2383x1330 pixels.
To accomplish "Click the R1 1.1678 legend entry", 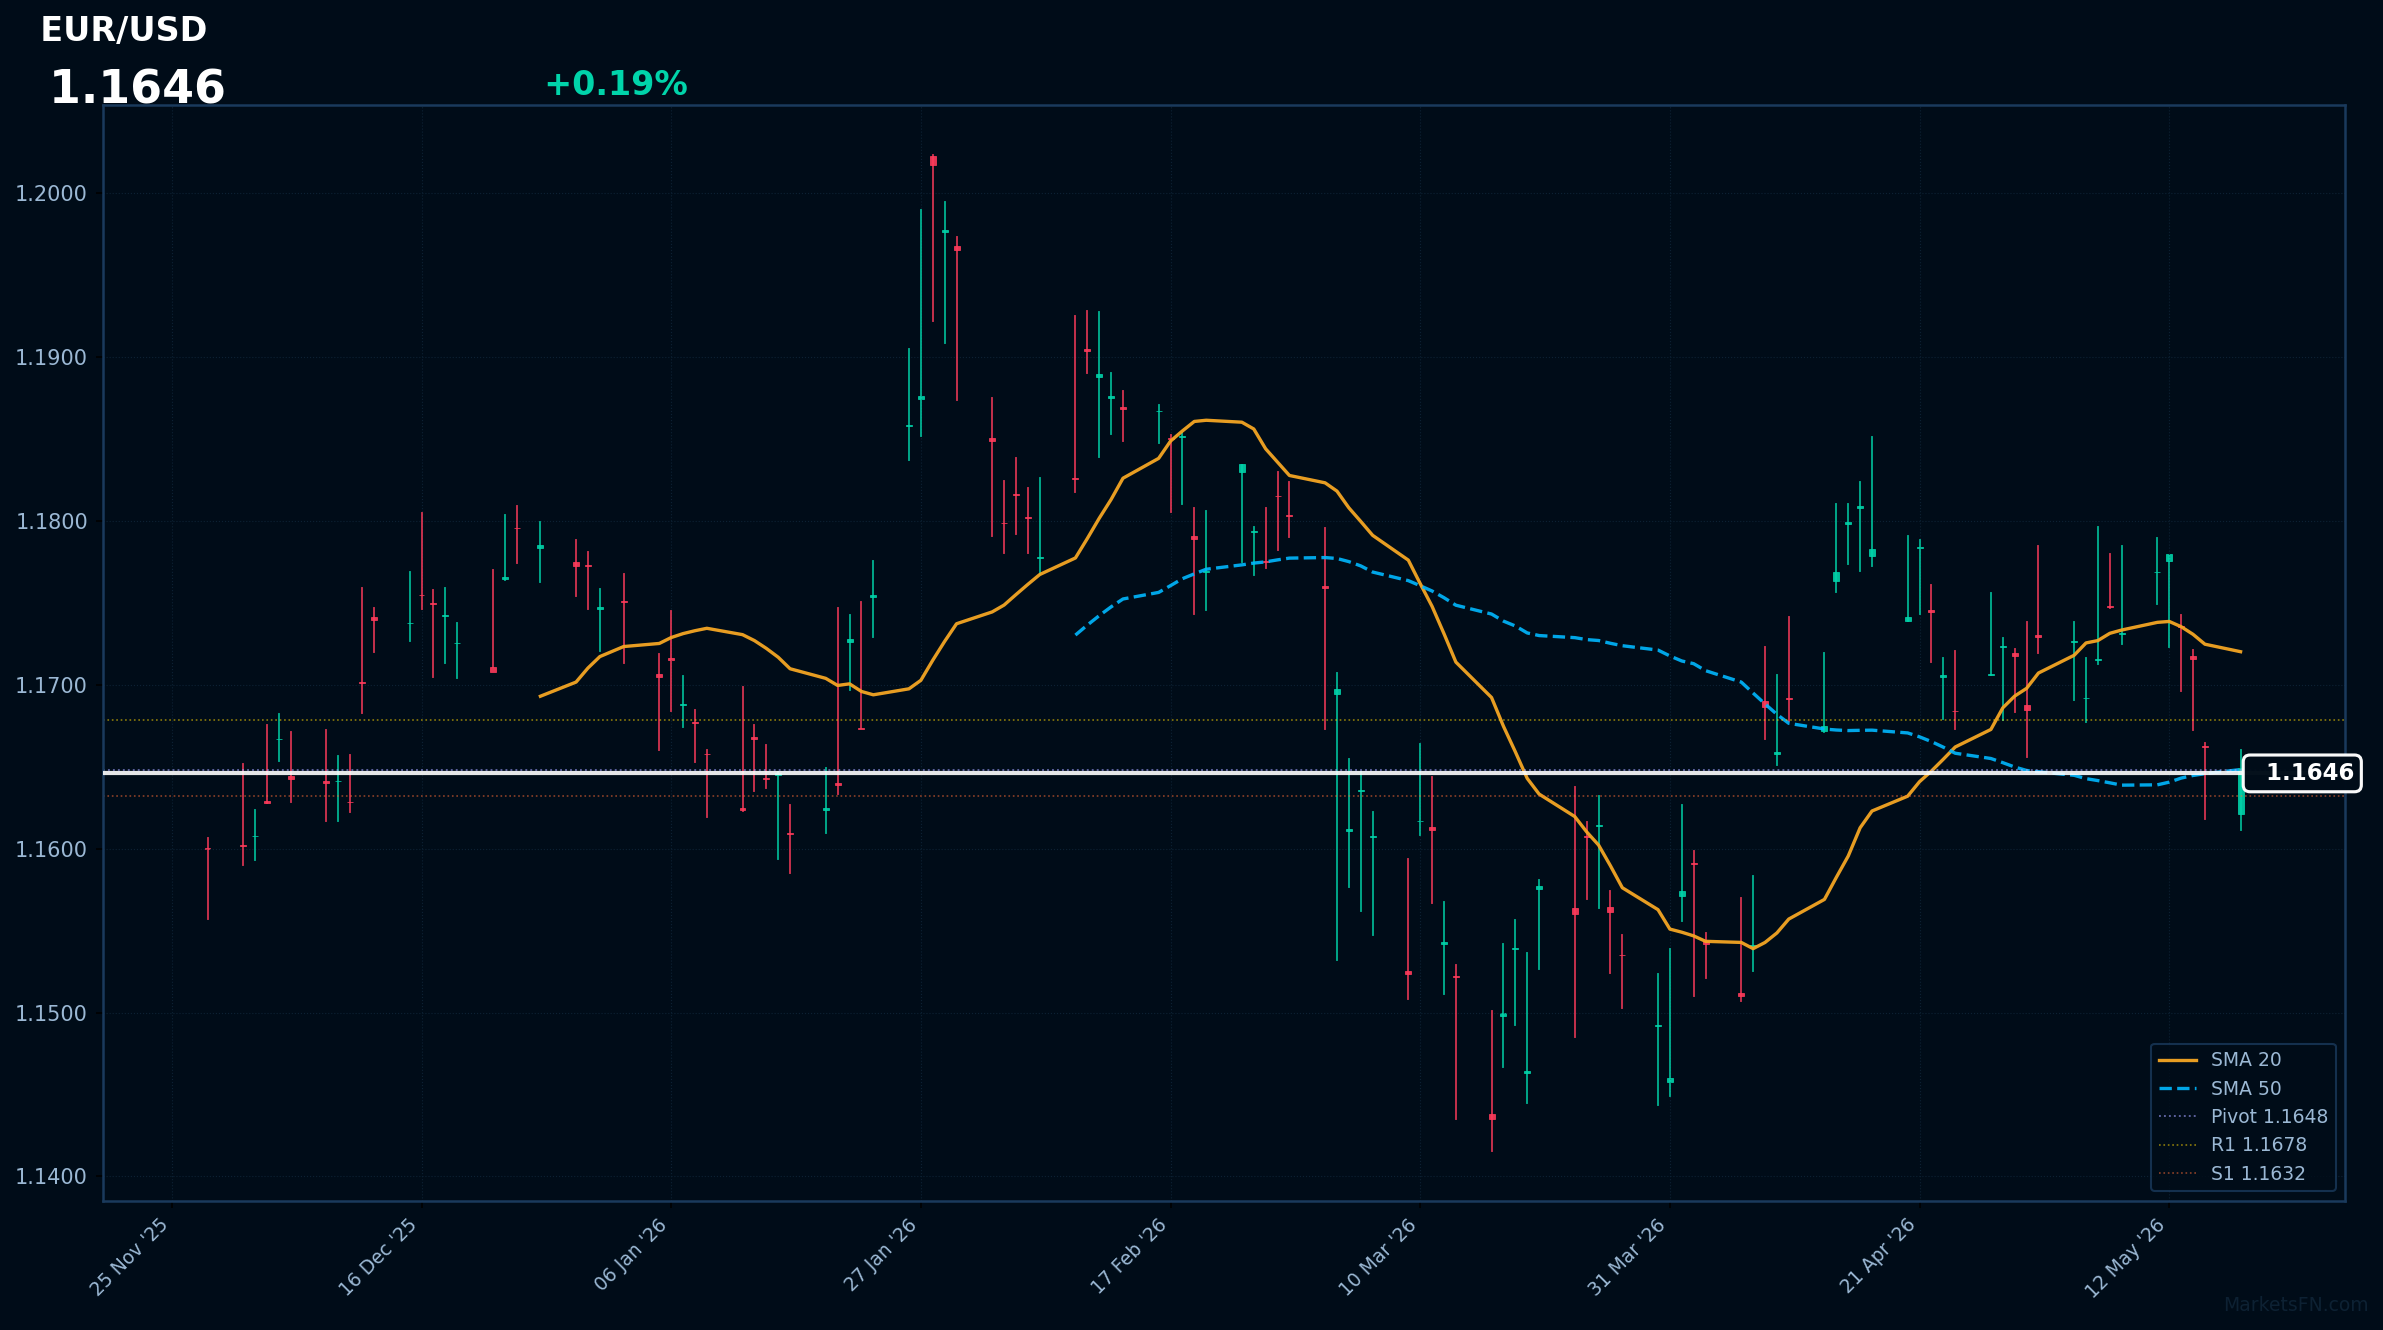I will point(2232,1145).
